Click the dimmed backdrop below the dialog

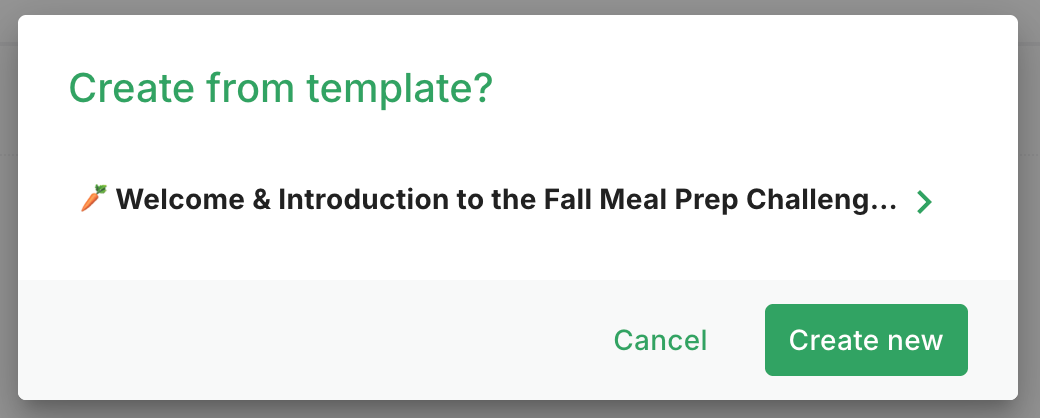[520, 410]
